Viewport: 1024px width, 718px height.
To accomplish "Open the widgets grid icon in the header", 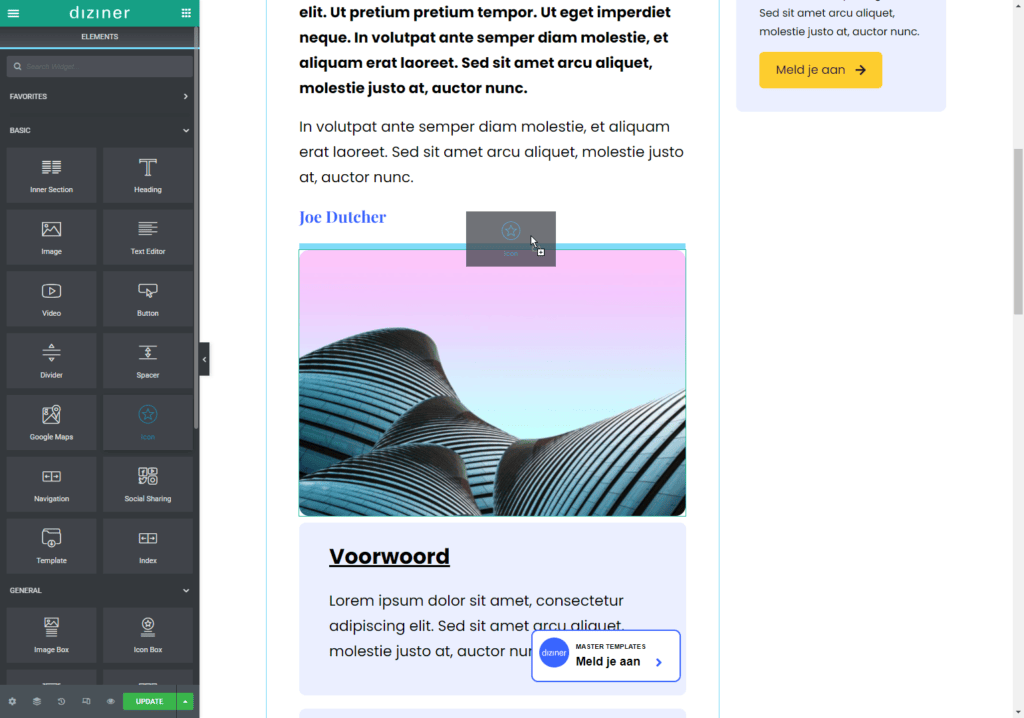I will click(x=186, y=13).
